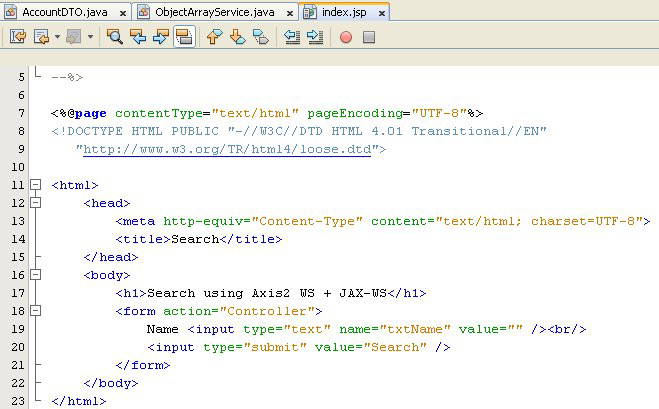Image resolution: width=659 pixels, height=409 pixels.
Task: Collapse the head fold on line 12
Action: (x=36, y=203)
